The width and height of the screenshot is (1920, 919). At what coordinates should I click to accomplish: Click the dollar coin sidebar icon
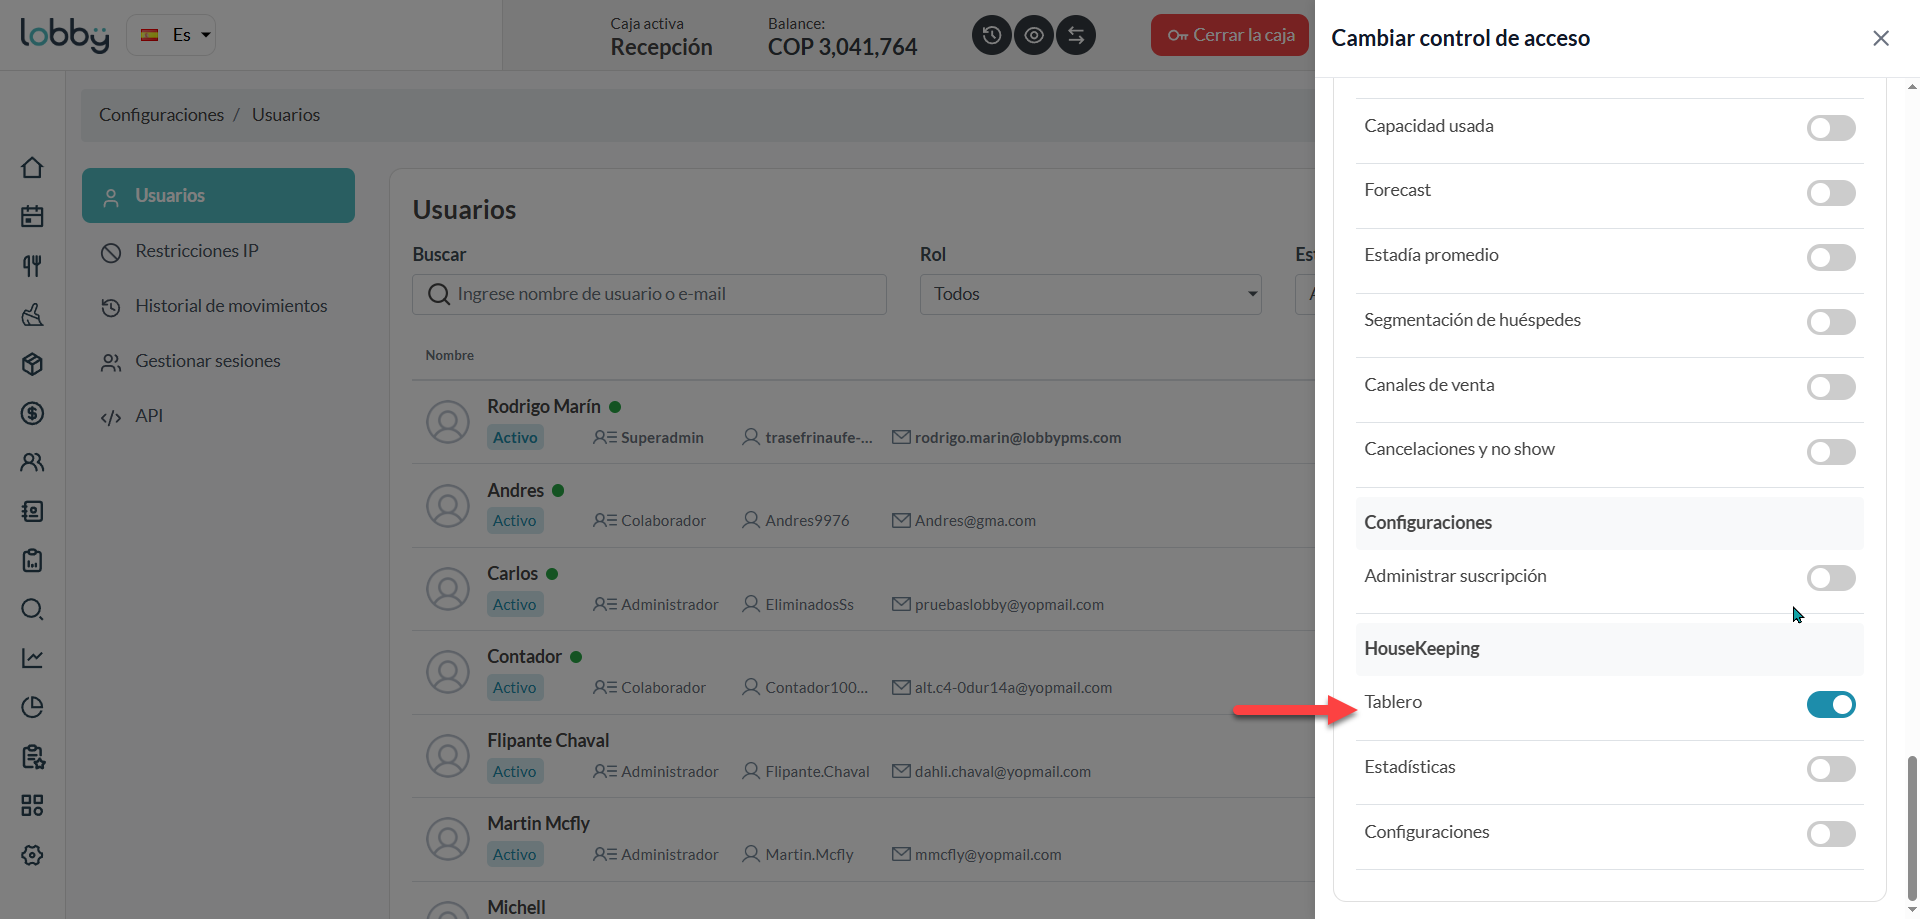[32, 413]
